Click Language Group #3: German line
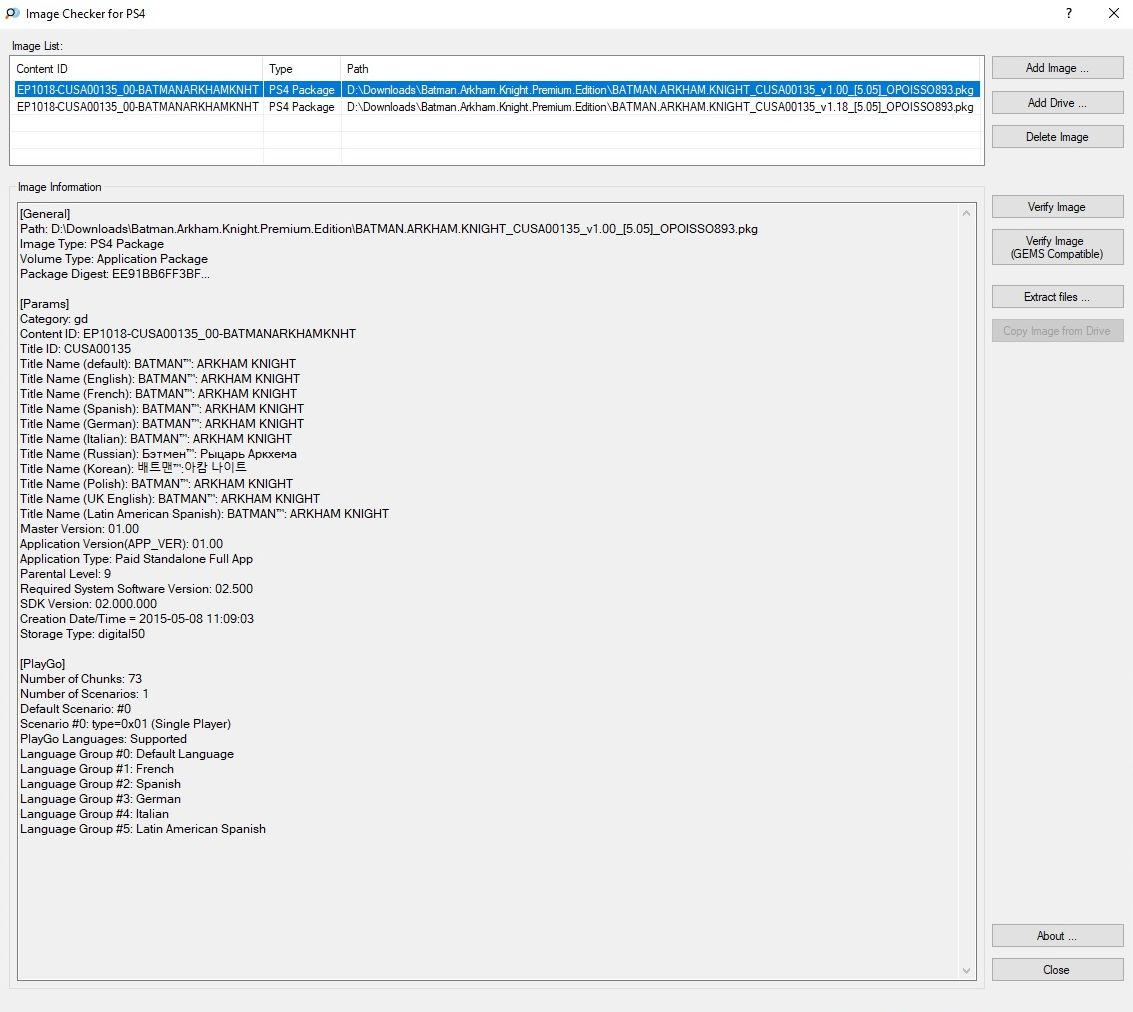This screenshot has width=1133, height=1012. pyautogui.click(x=100, y=799)
